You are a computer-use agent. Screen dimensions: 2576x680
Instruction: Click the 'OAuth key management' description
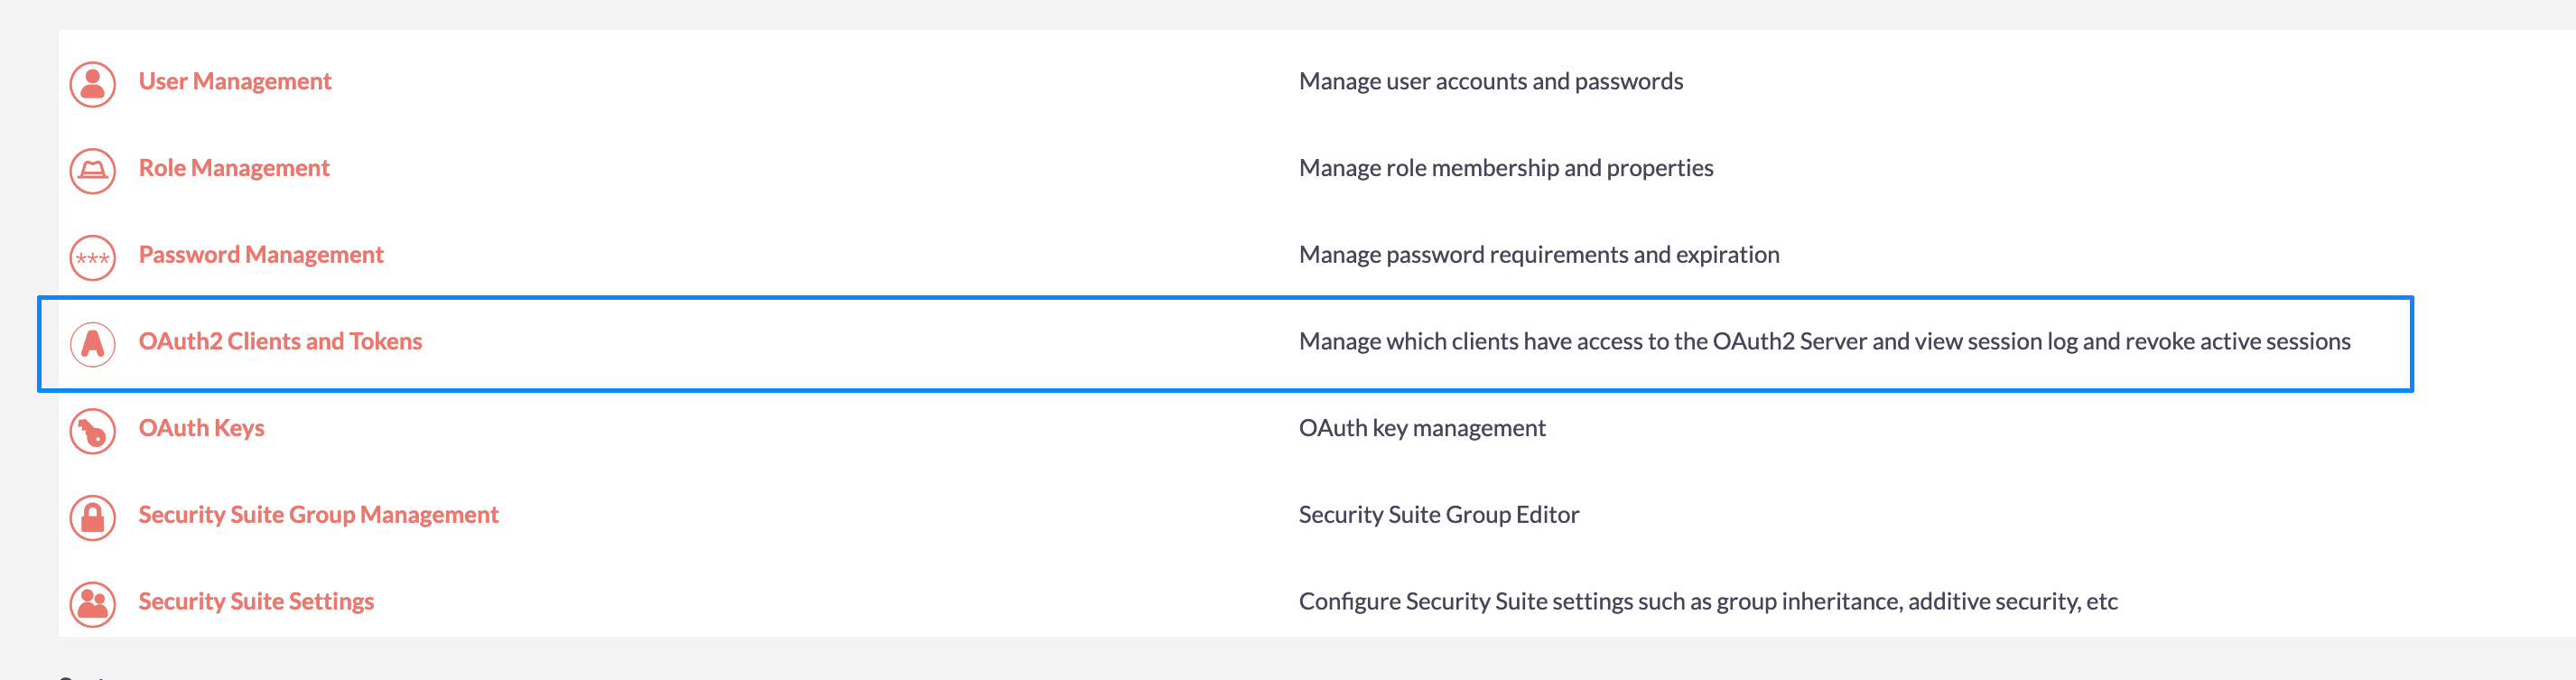tap(1421, 428)
